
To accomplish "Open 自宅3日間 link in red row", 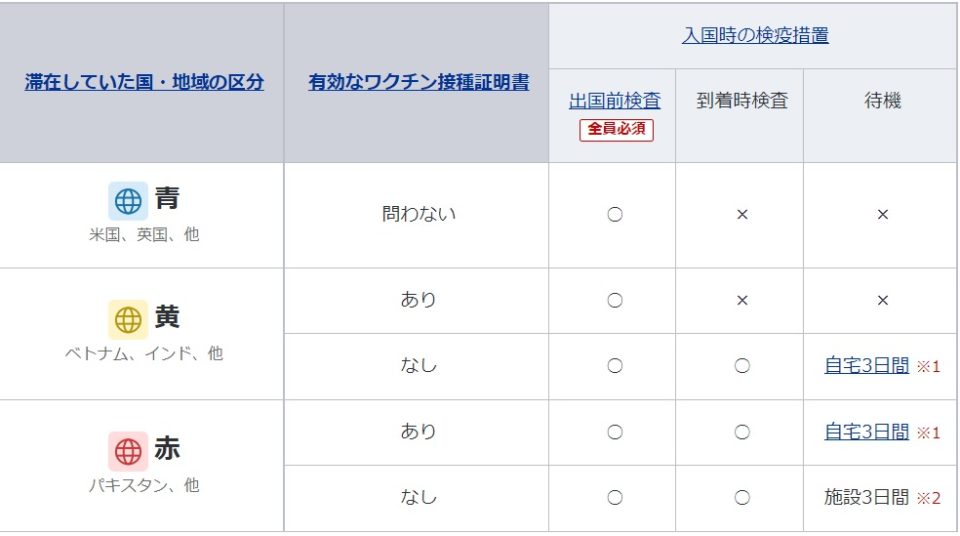I will (866, 432).
